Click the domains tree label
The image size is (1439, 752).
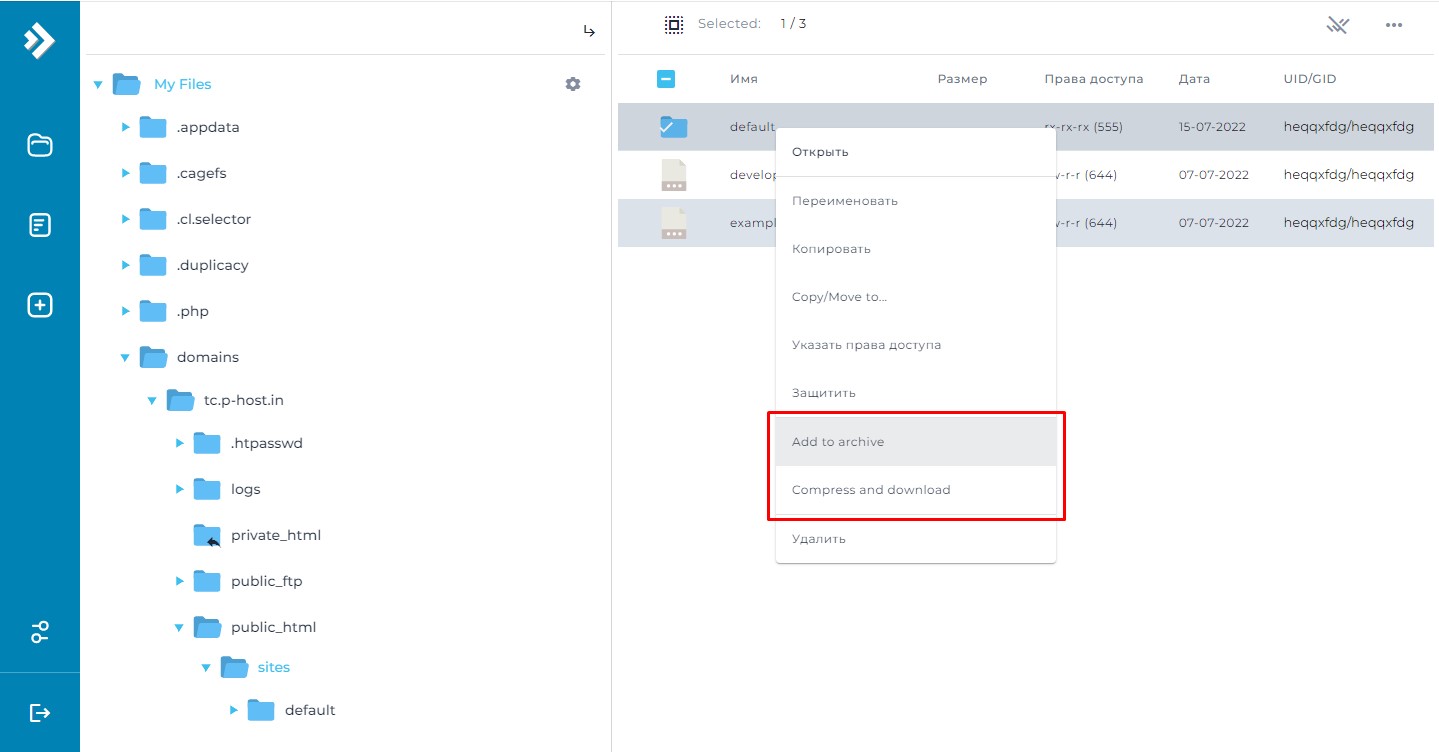pos(208,357)
